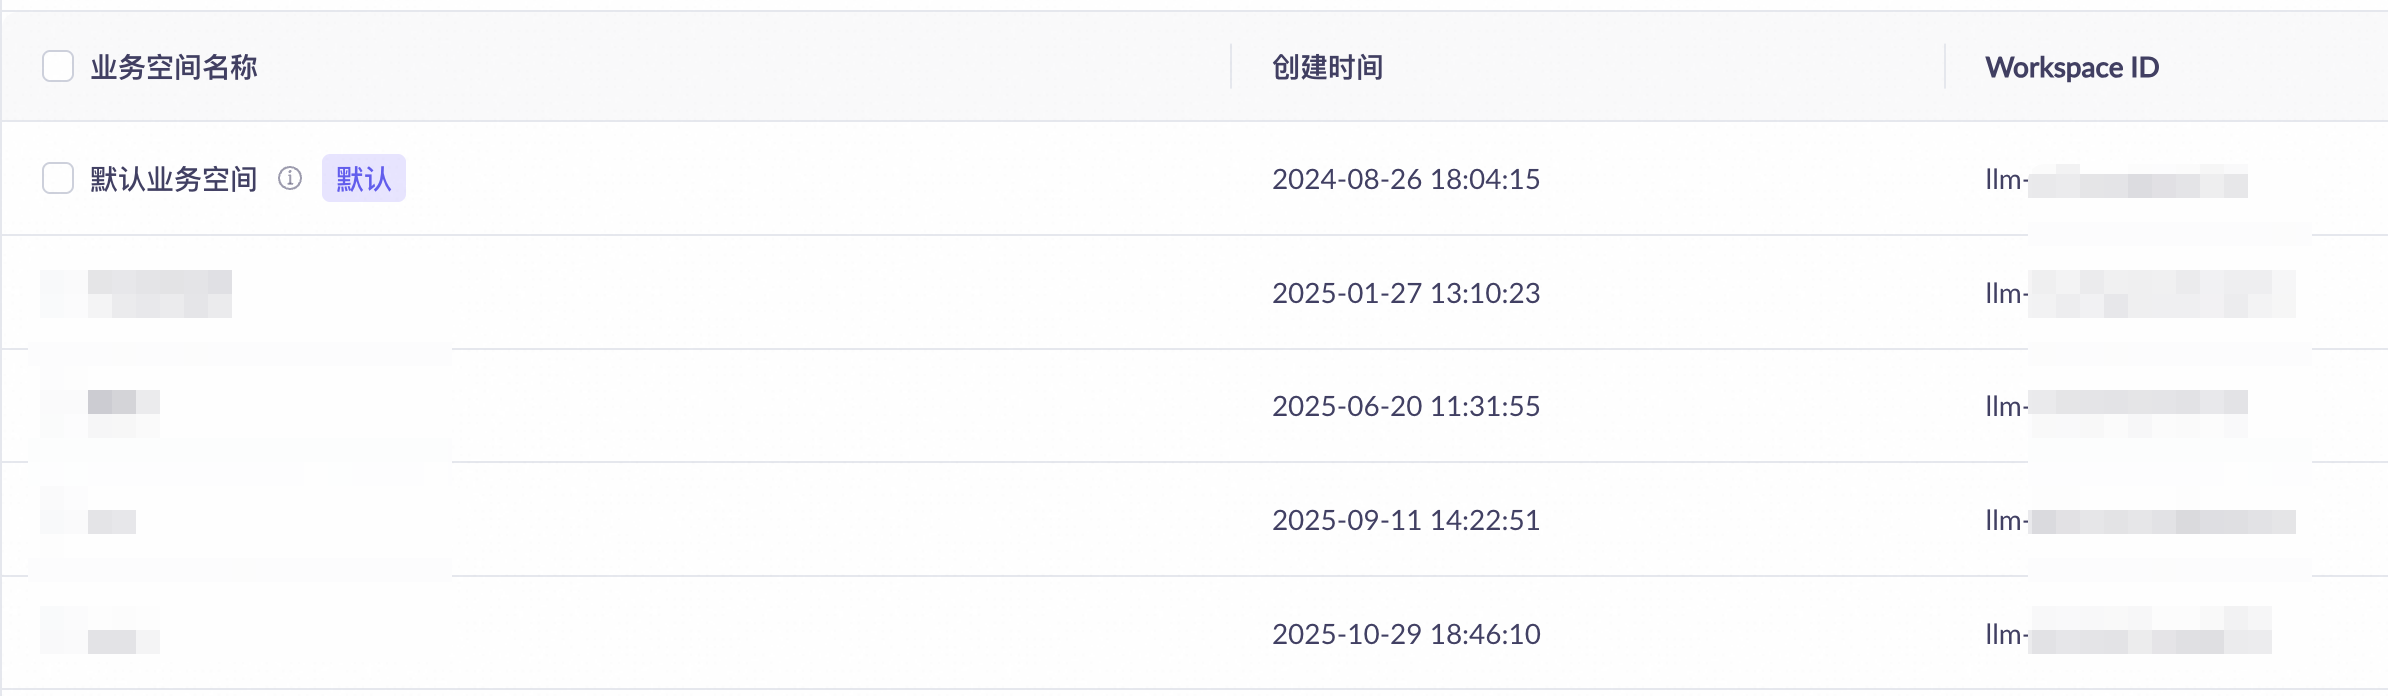
Task: Click the 2025-01-27 13:10:23 creation time
Action: tap(1405, 293)
